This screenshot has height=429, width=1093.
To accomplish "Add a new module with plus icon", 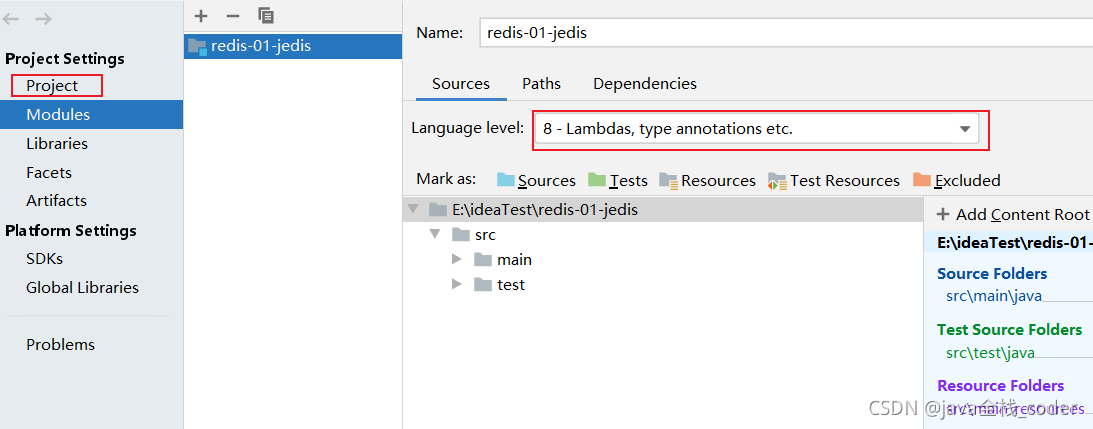I will point(201,15).
